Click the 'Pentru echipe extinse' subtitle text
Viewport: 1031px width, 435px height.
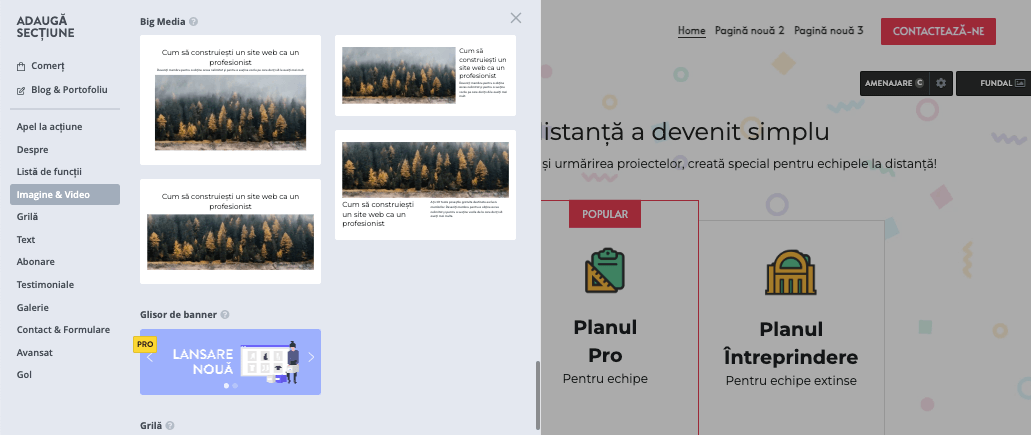[x=791, y=380]
